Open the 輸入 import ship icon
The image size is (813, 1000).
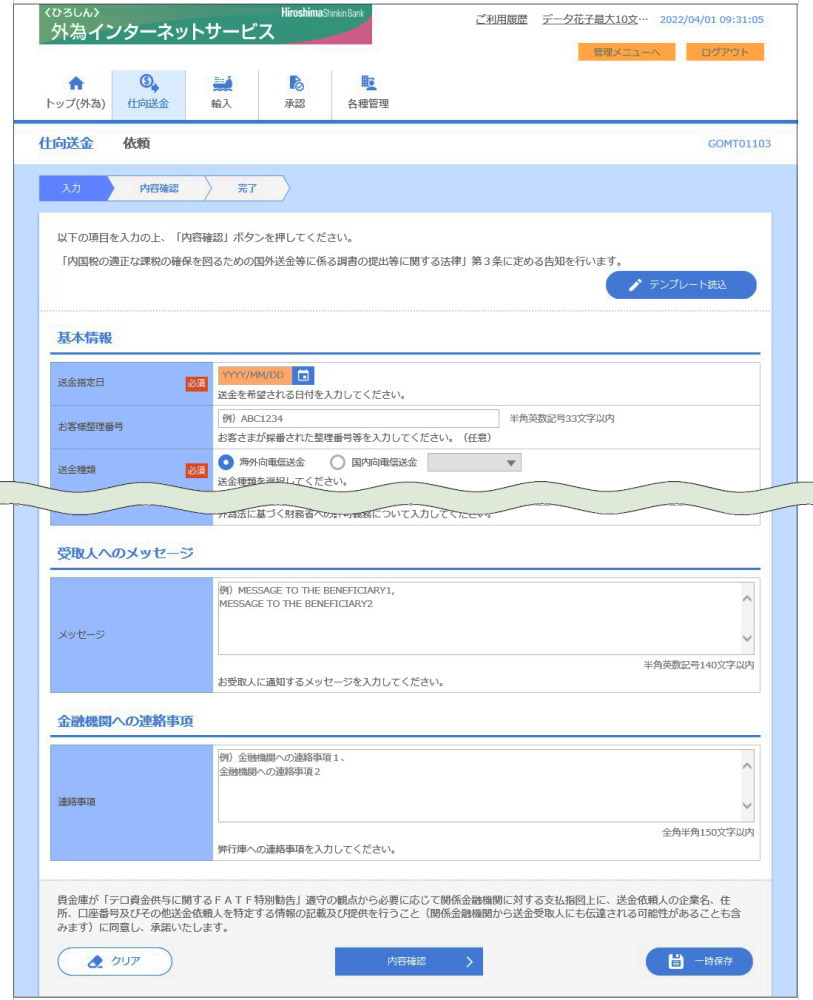pos(221,85)
